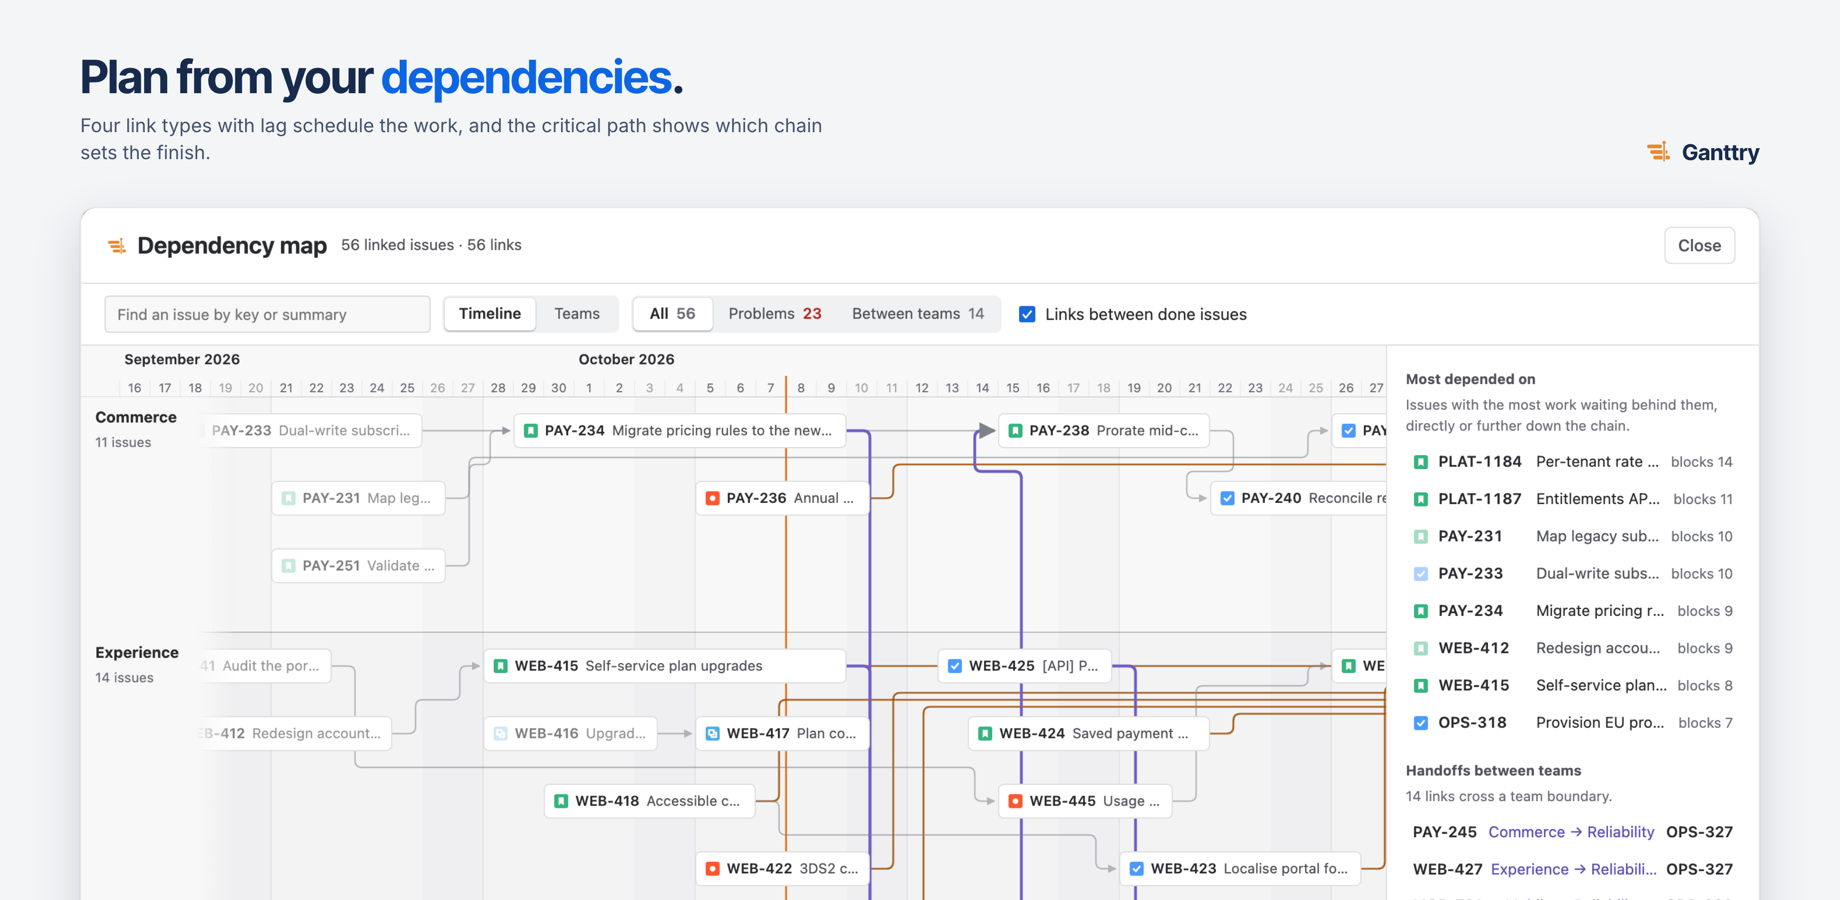Click the OPS-327 key in PAY-245 handoff row
1840x900 pixels.
tap(1699, 832)
